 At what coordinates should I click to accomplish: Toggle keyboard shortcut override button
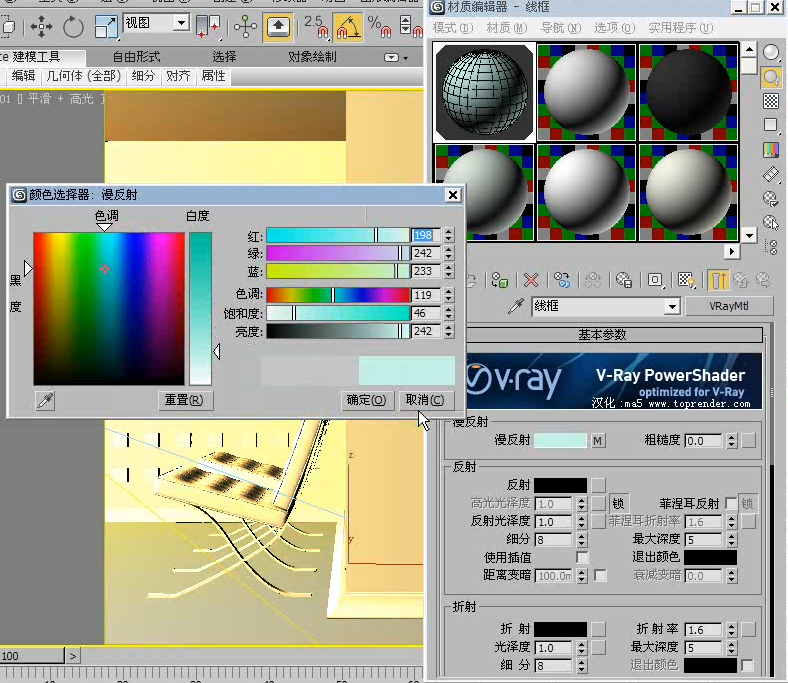(278, 26)
